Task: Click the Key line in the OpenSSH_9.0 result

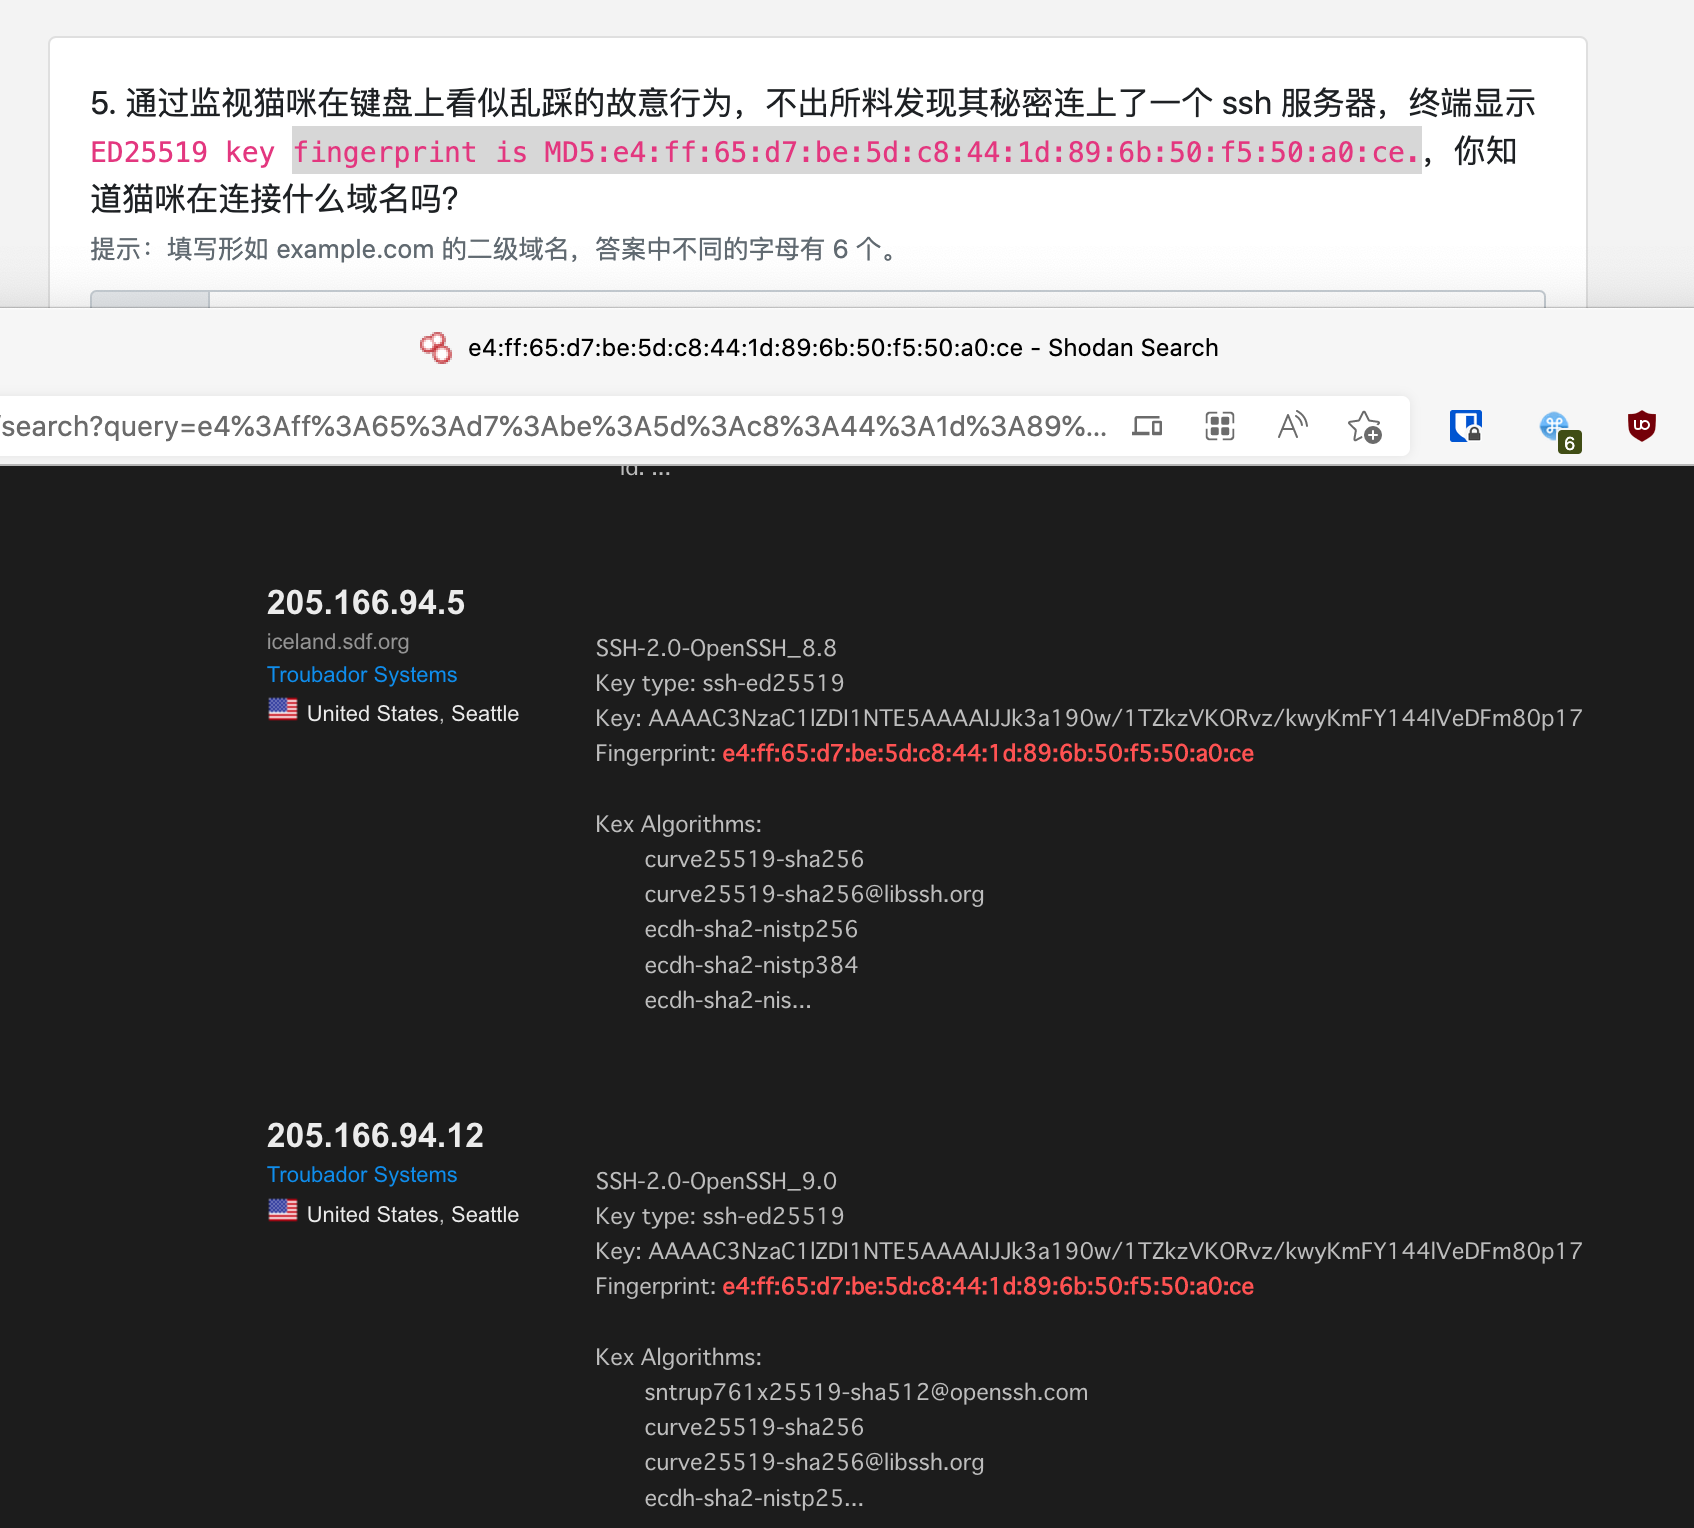Action: pos(1089,1251)
